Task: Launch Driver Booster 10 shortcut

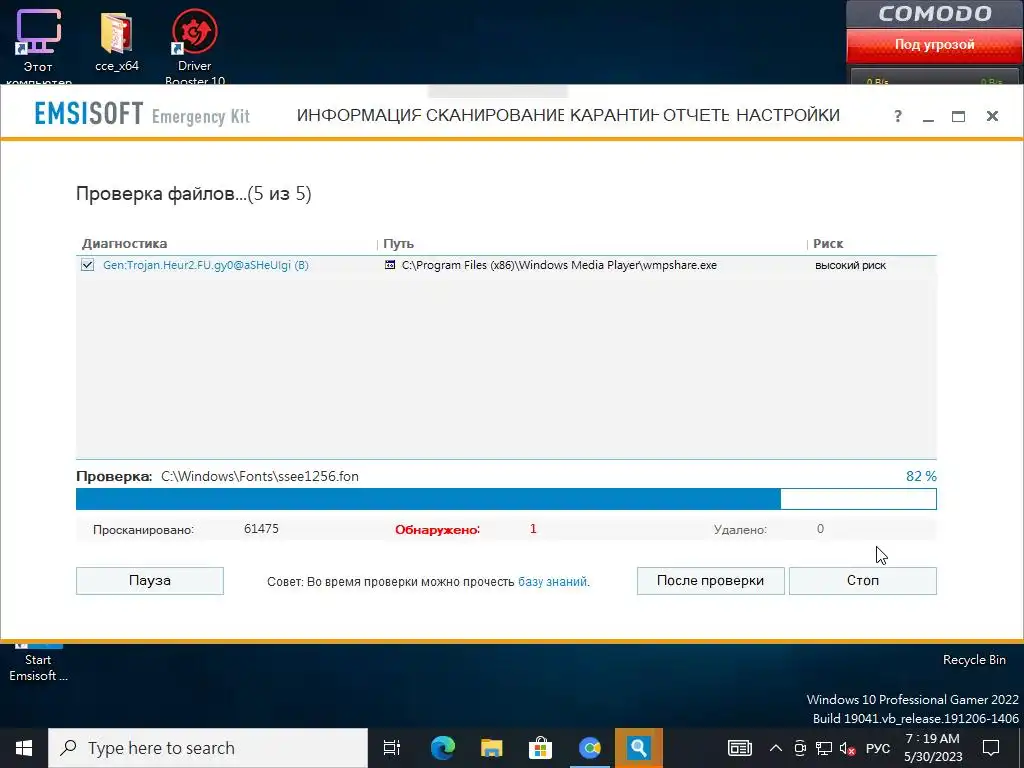Action: [x=195, y=47]
